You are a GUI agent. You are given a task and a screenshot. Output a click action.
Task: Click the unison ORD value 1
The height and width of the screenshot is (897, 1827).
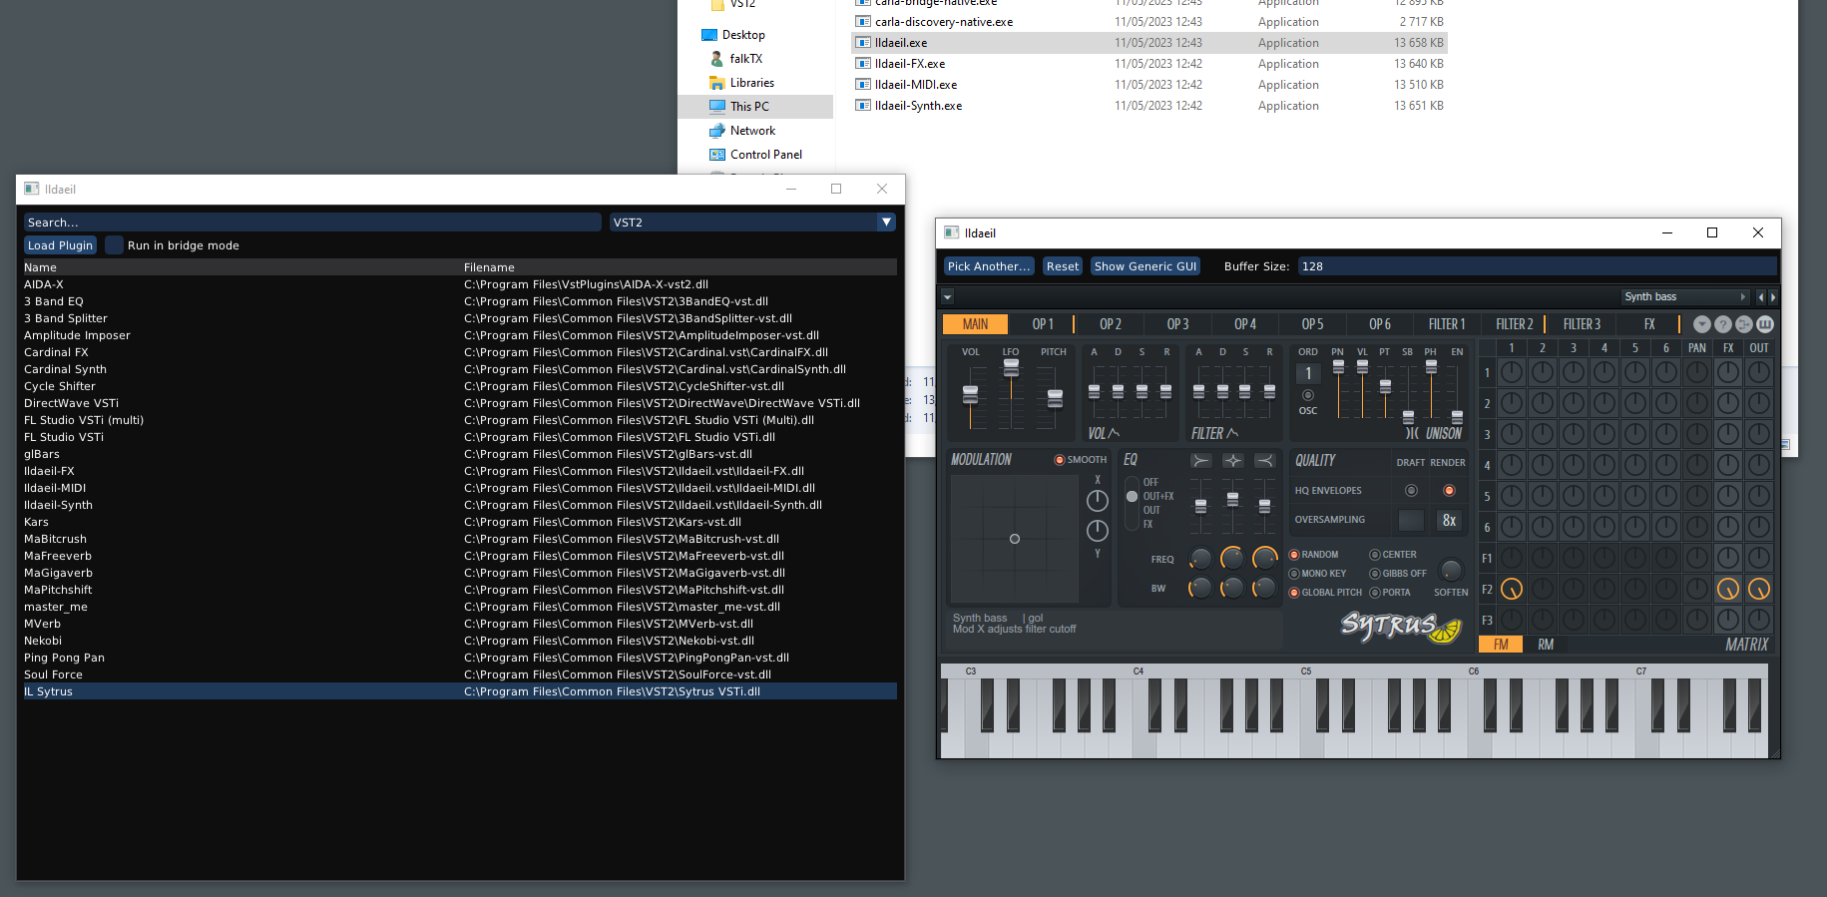coord(1308,373)
